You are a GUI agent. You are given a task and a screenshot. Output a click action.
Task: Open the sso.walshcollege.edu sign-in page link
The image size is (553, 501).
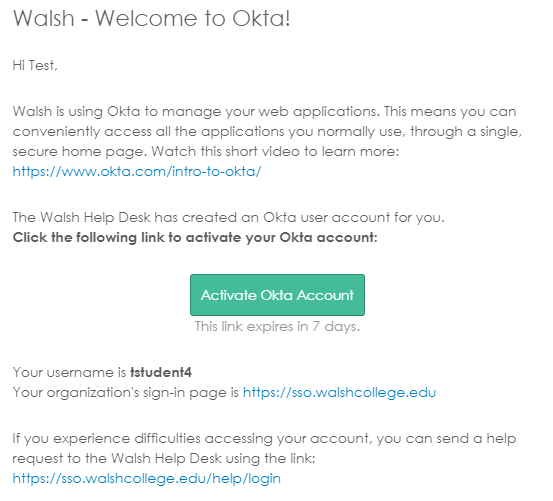tap(339, 392)
